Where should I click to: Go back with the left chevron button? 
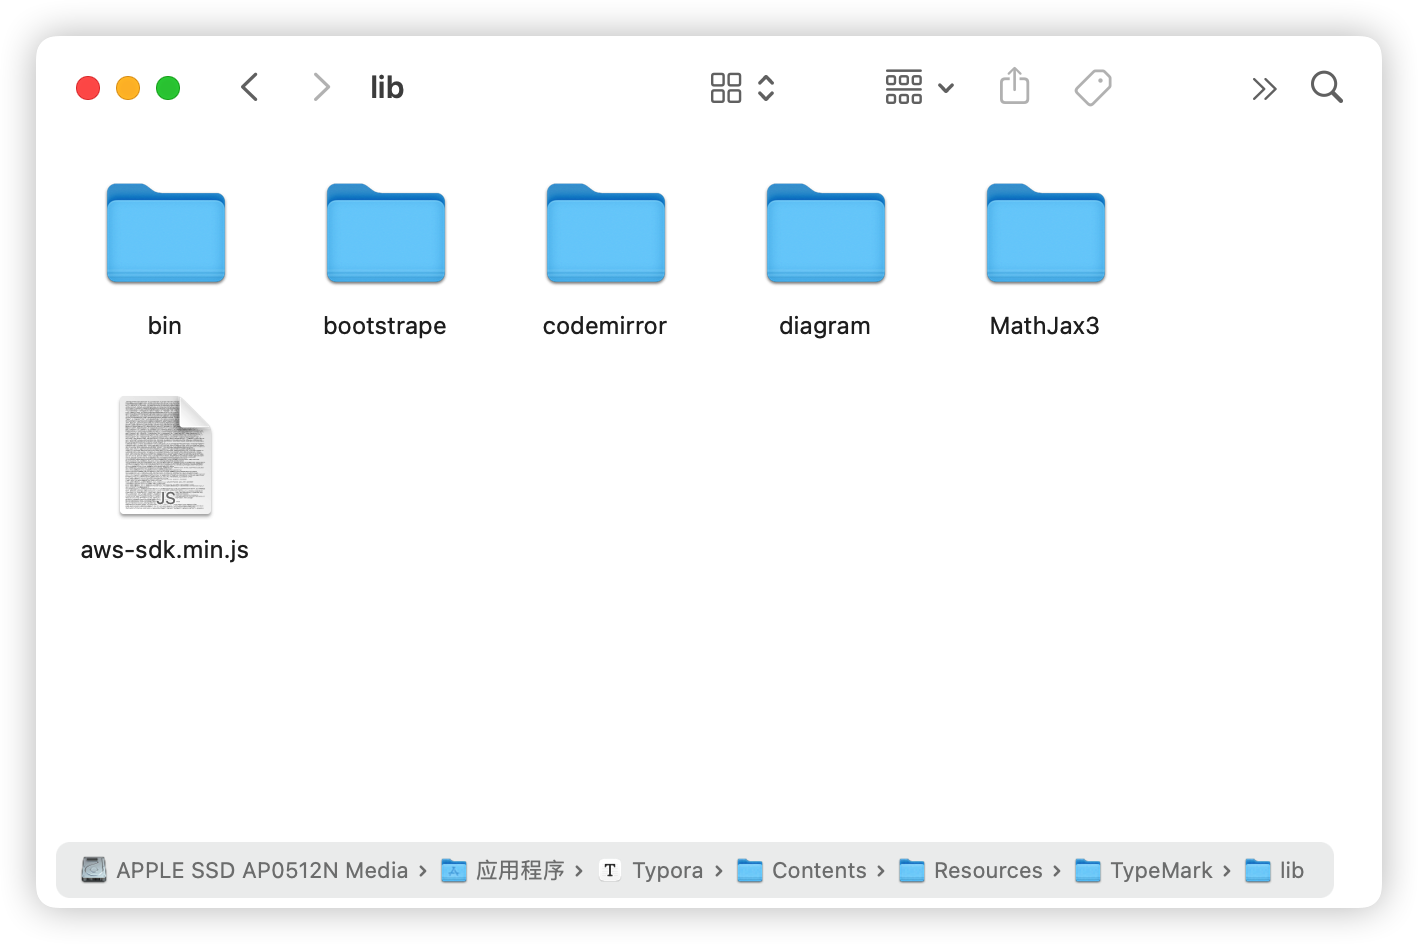click(x=250, y=87)
